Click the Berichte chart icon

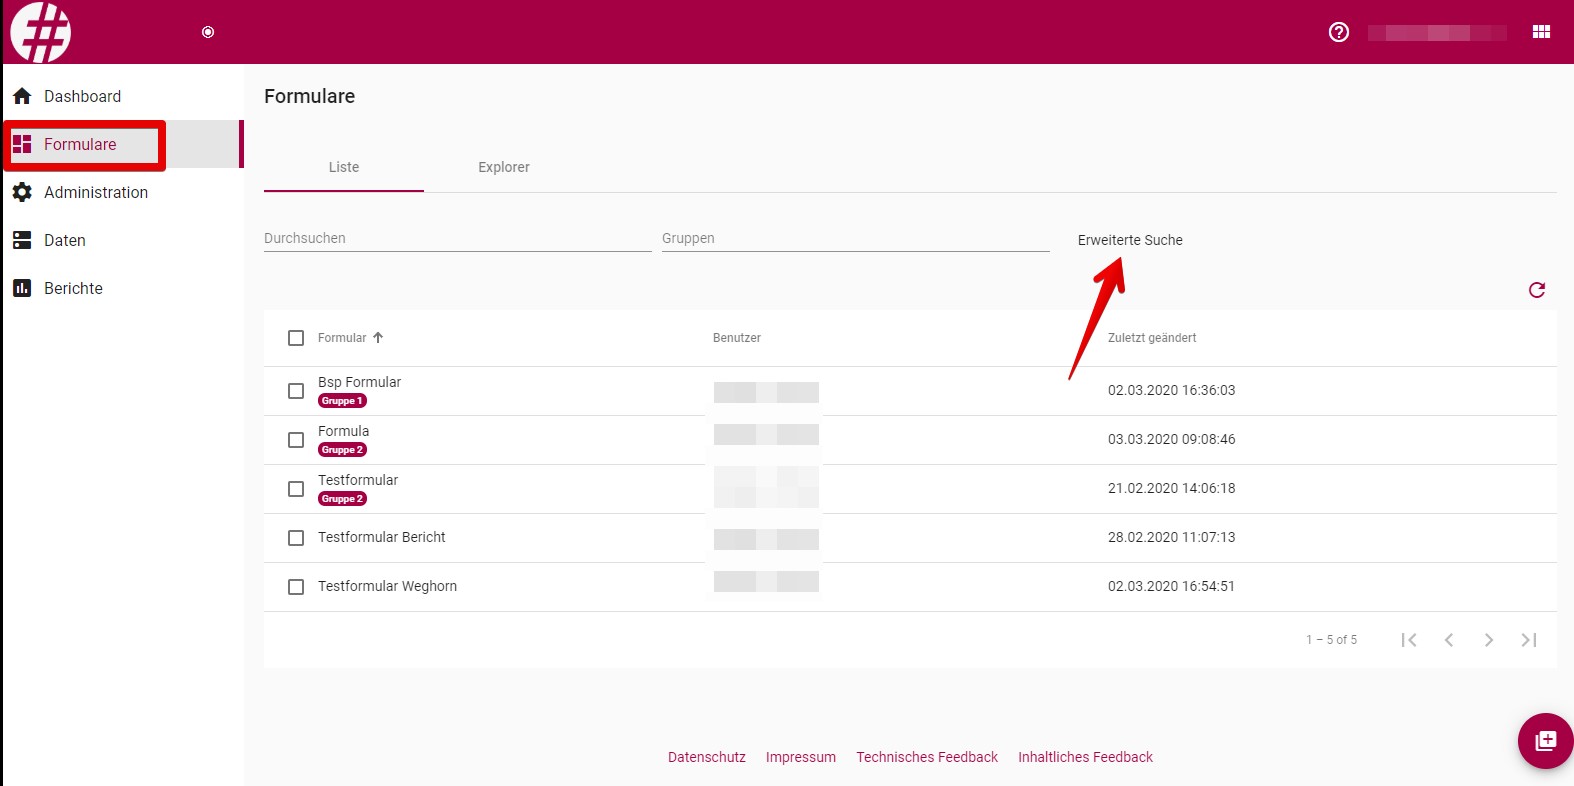[22, 288]
